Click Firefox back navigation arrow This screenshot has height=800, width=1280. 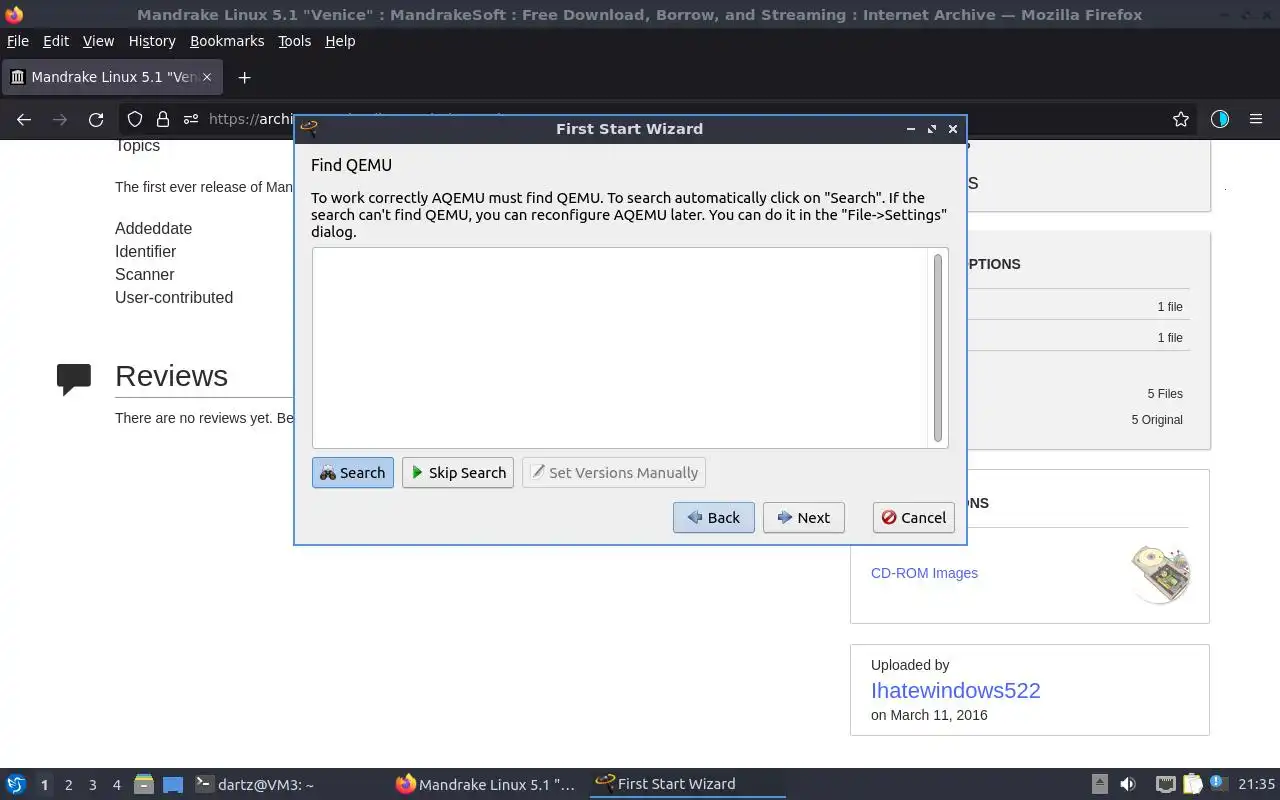click(x=24, y=119)
